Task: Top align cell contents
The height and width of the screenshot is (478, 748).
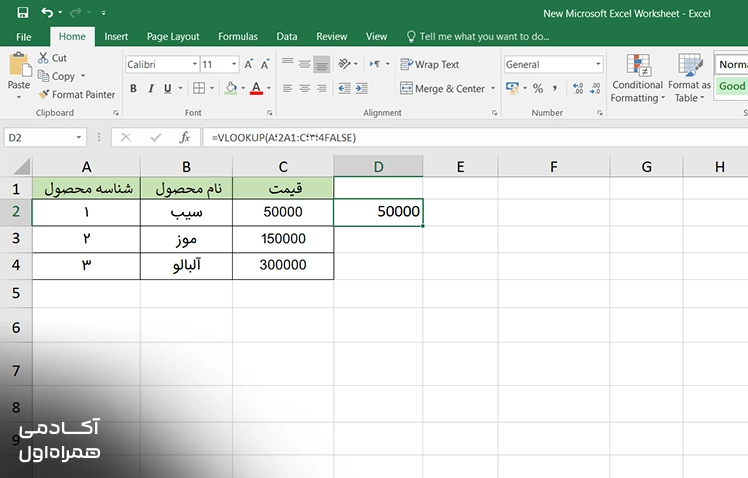Action: point(287,64)
